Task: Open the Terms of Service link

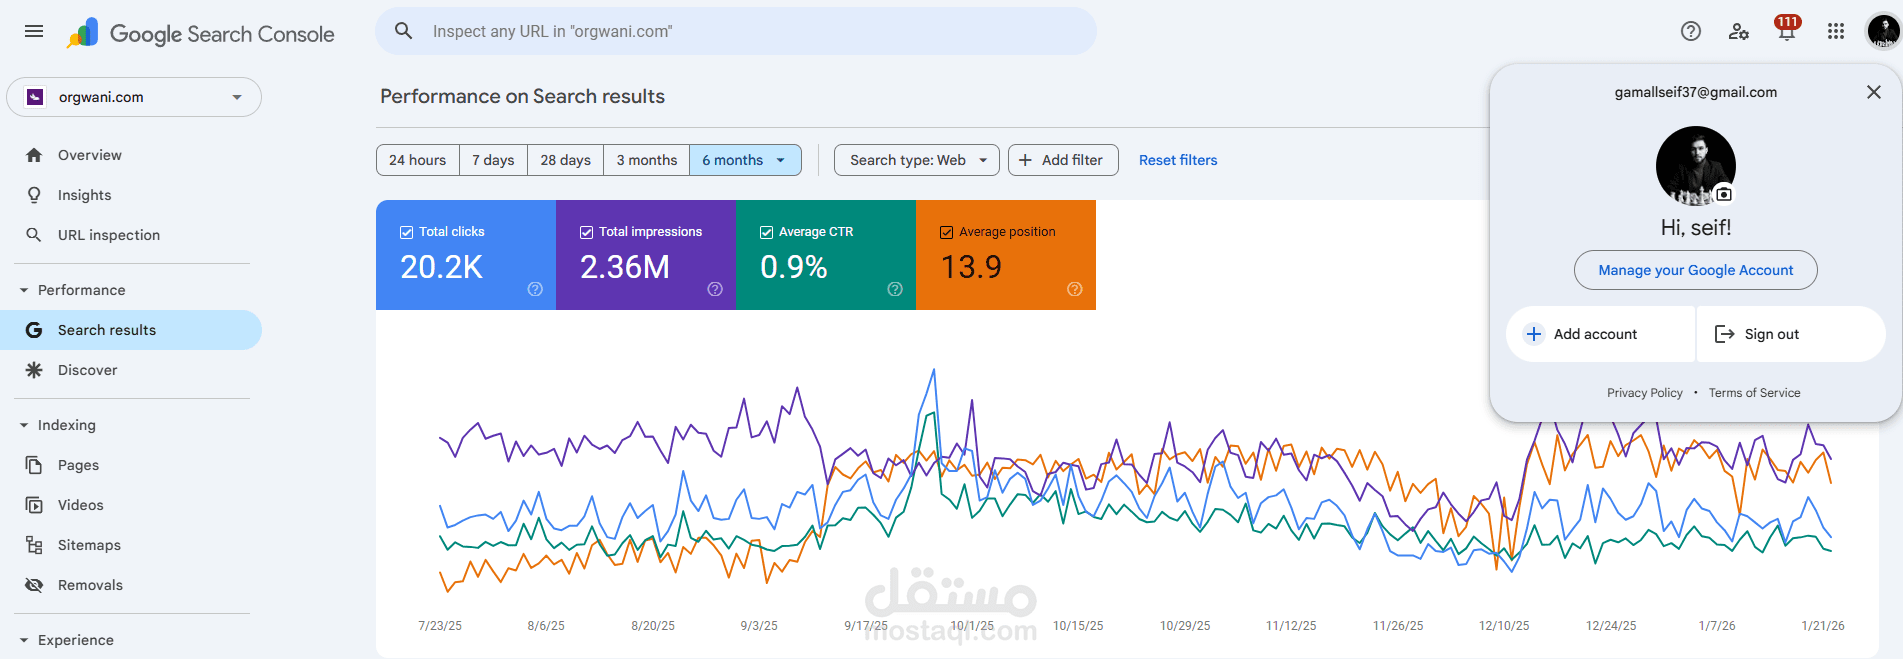Action: [1754, 393]
